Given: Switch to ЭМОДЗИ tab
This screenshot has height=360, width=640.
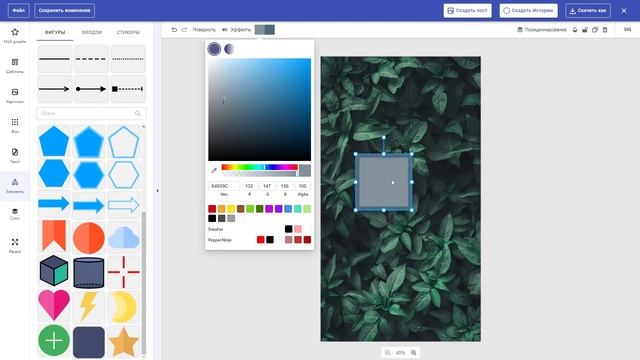Looking at the screenshot, I should coord(91,32).
